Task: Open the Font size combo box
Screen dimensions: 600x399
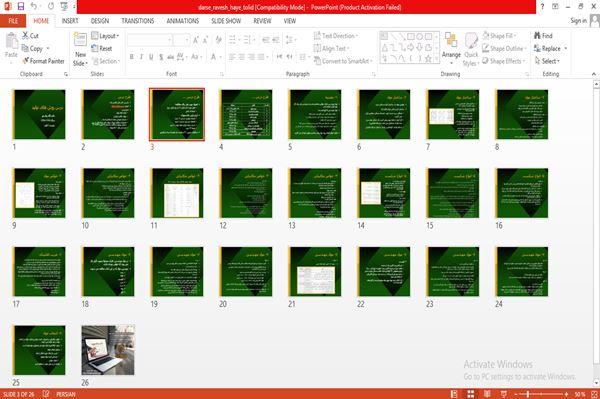Action: 181,40
